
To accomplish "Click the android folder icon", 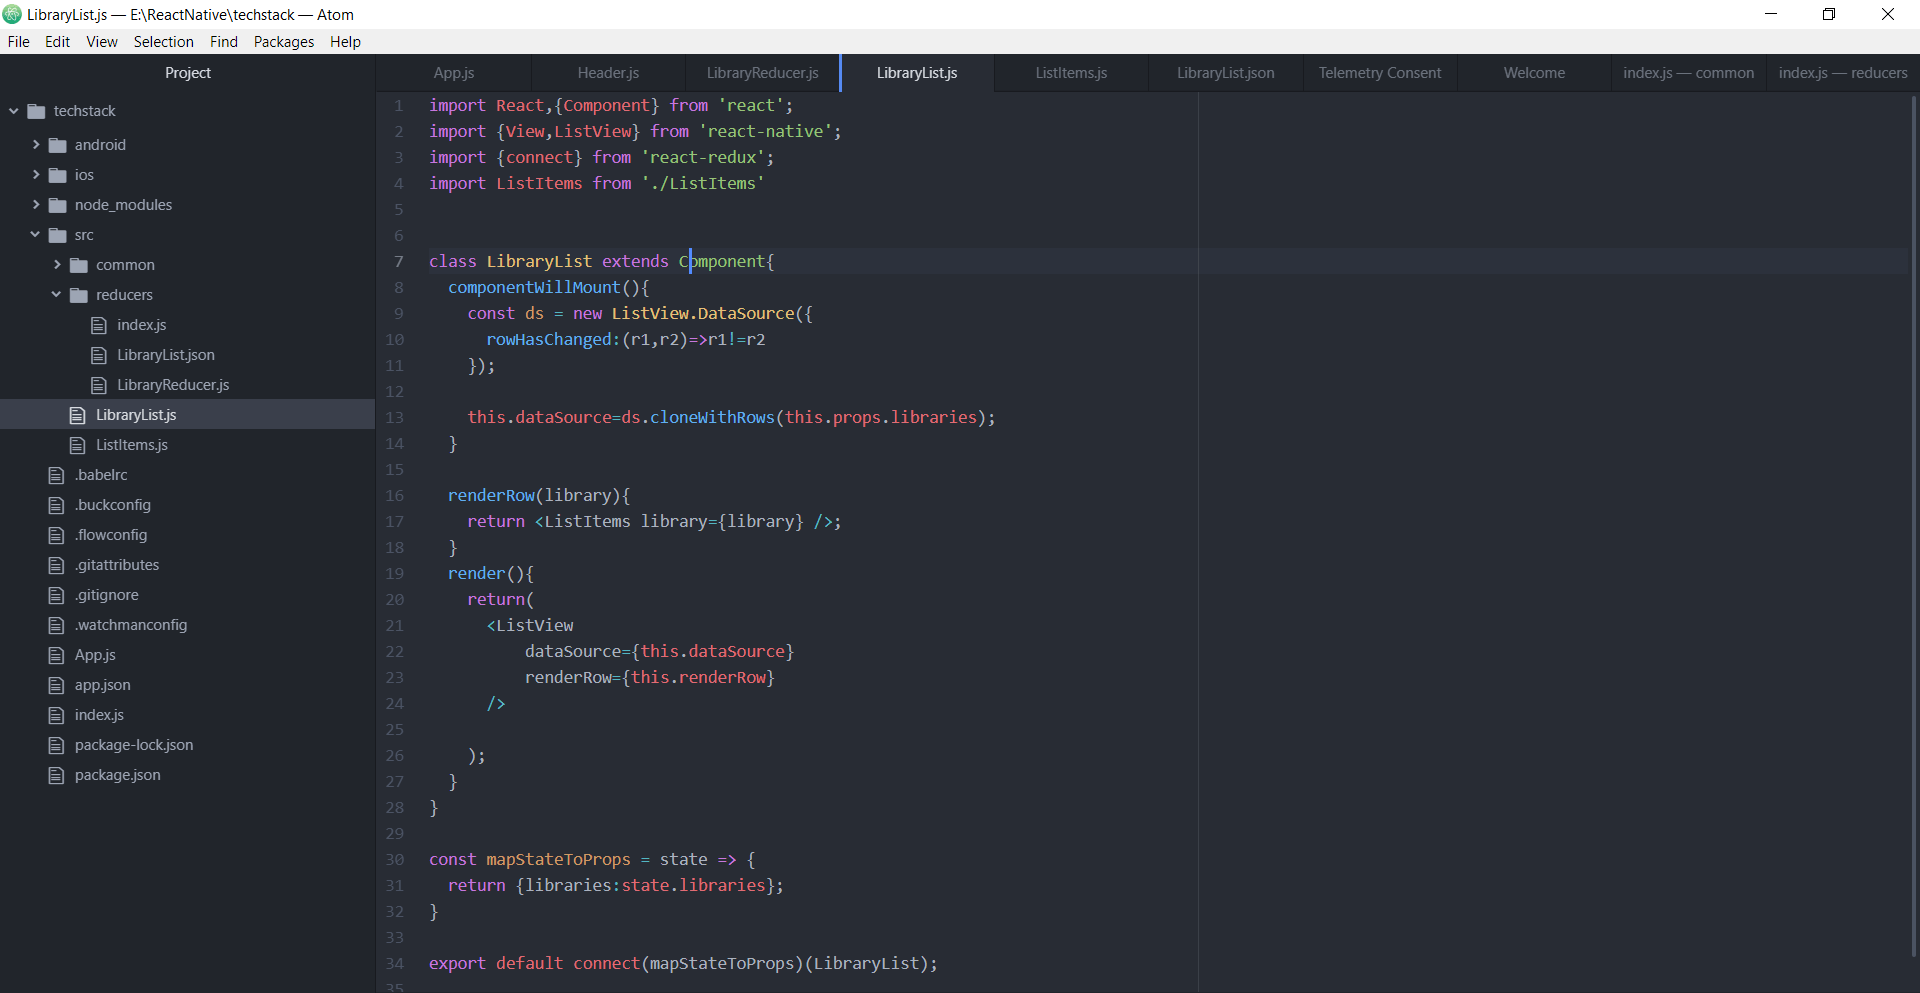I will coord(58,145).
